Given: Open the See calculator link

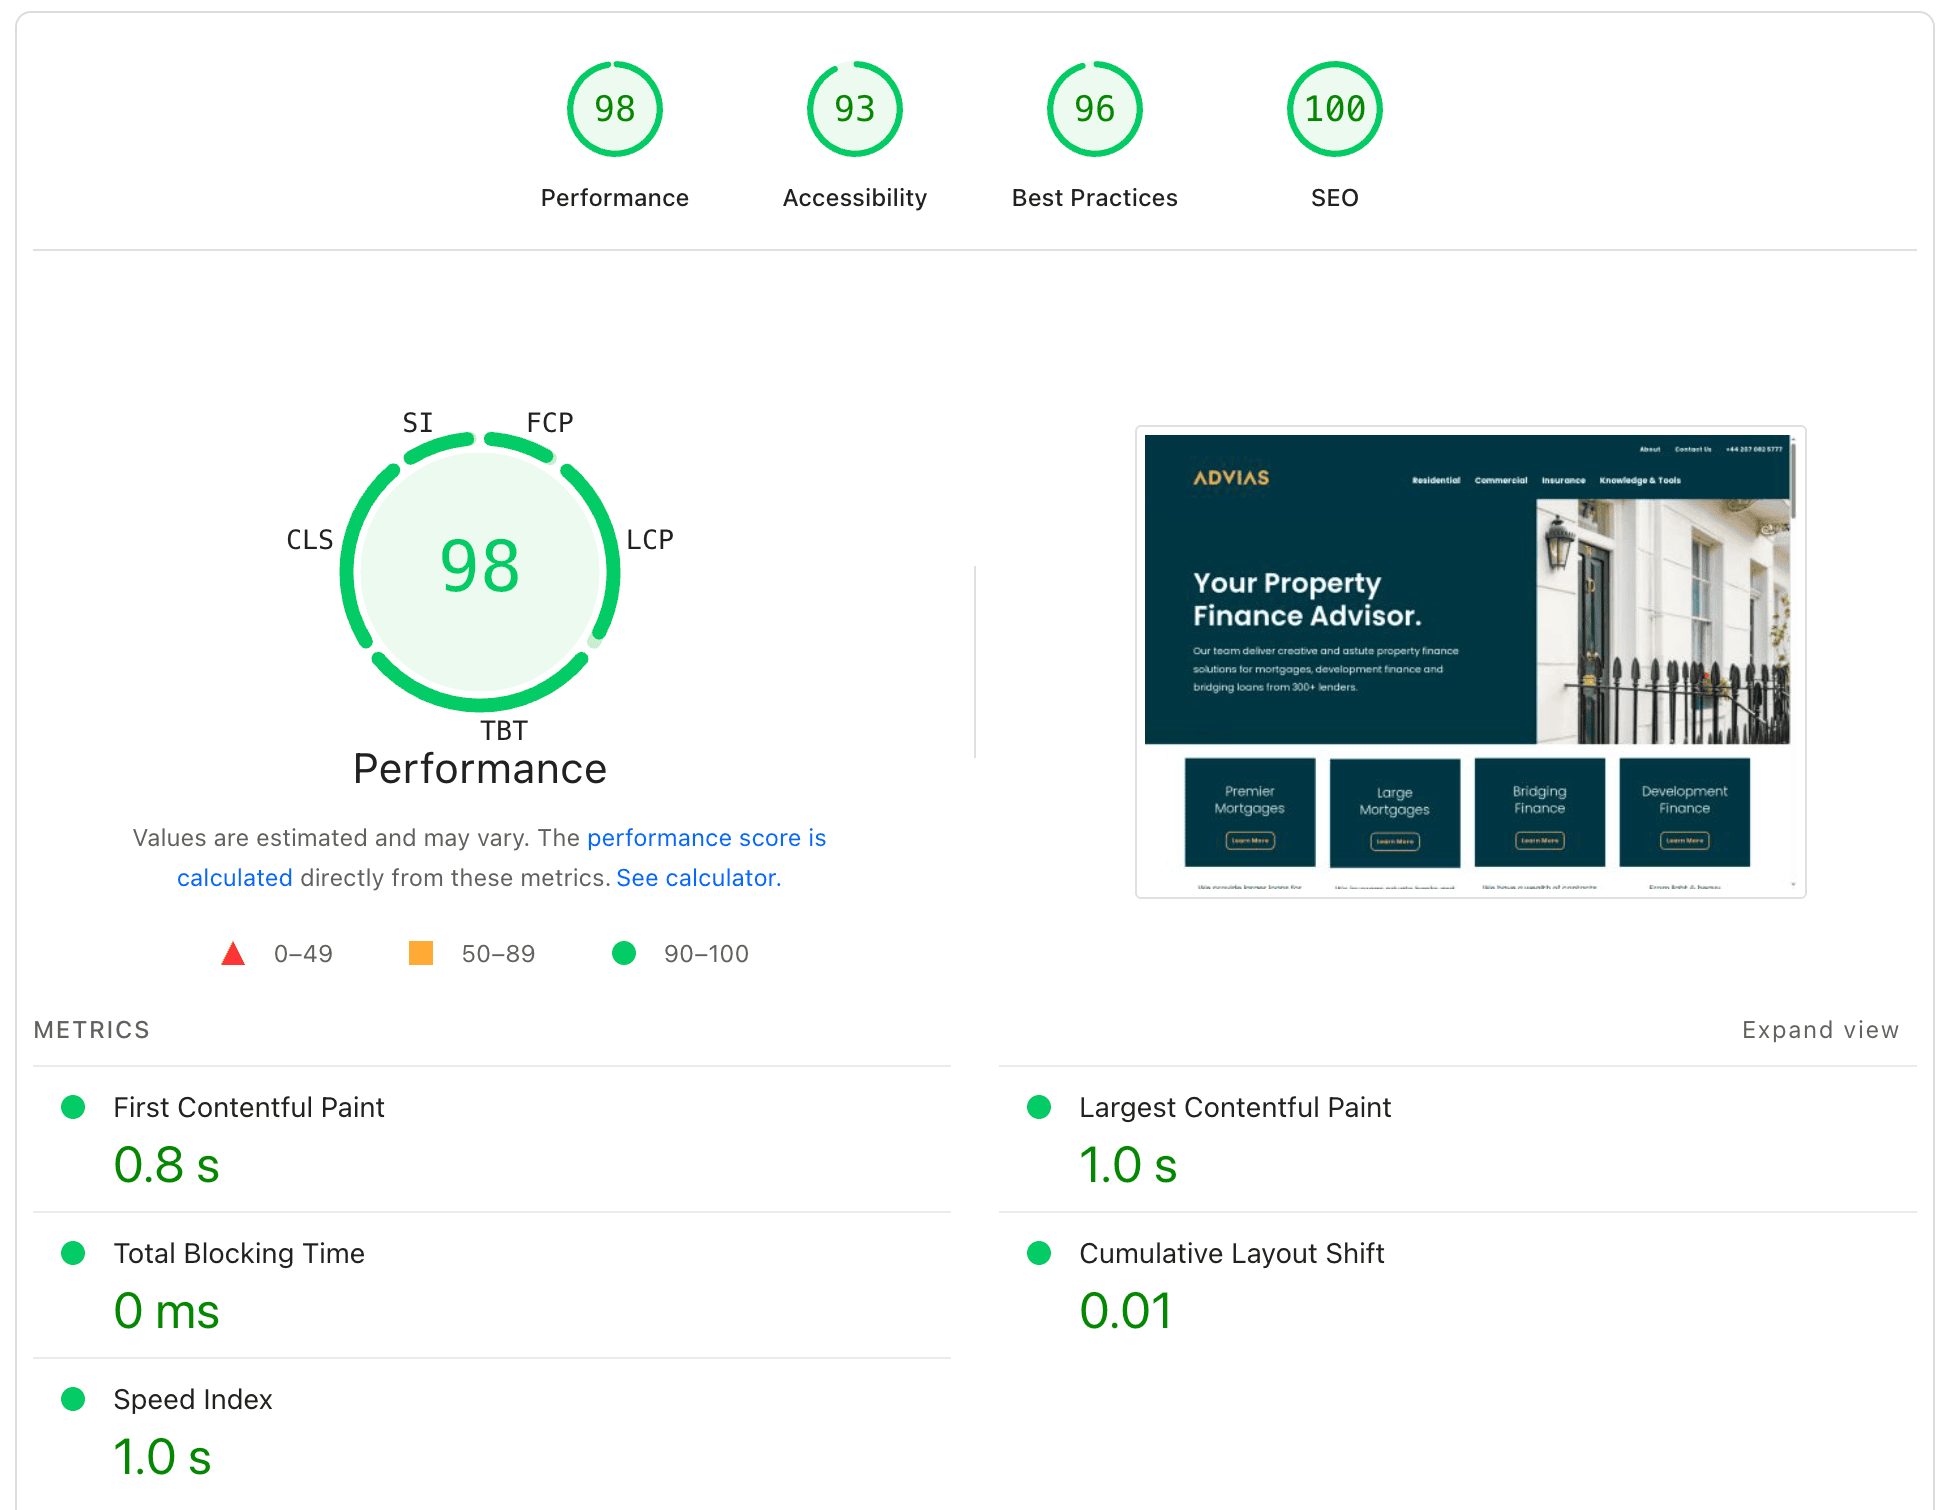Looking at the screenshot, I should pos(696,878).
